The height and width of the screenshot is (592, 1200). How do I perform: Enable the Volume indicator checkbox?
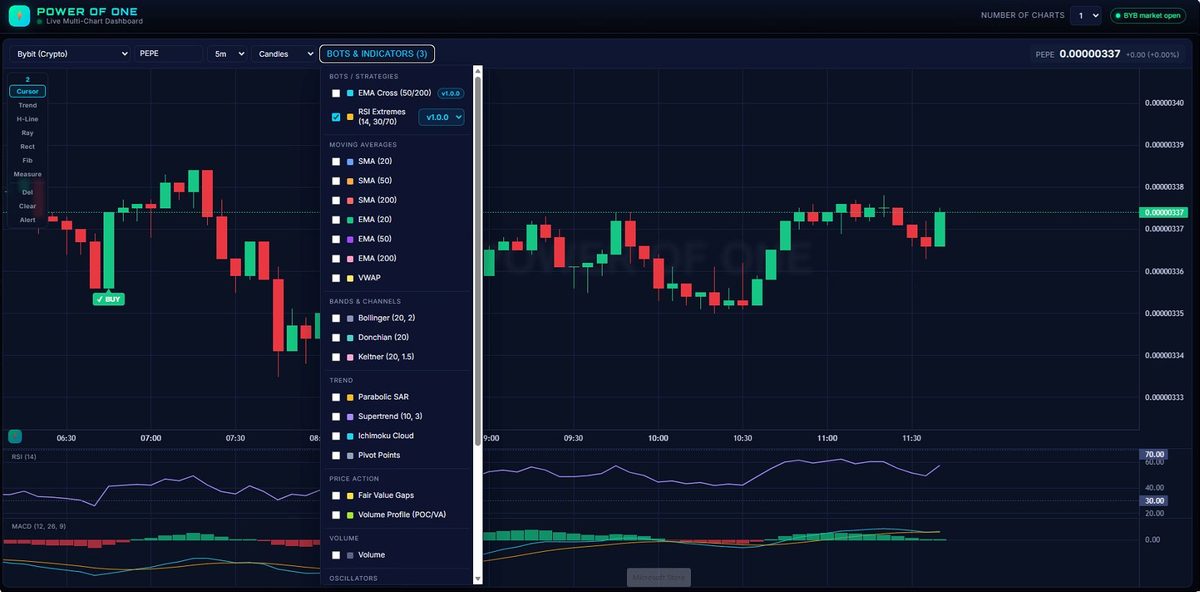[336, 555]
